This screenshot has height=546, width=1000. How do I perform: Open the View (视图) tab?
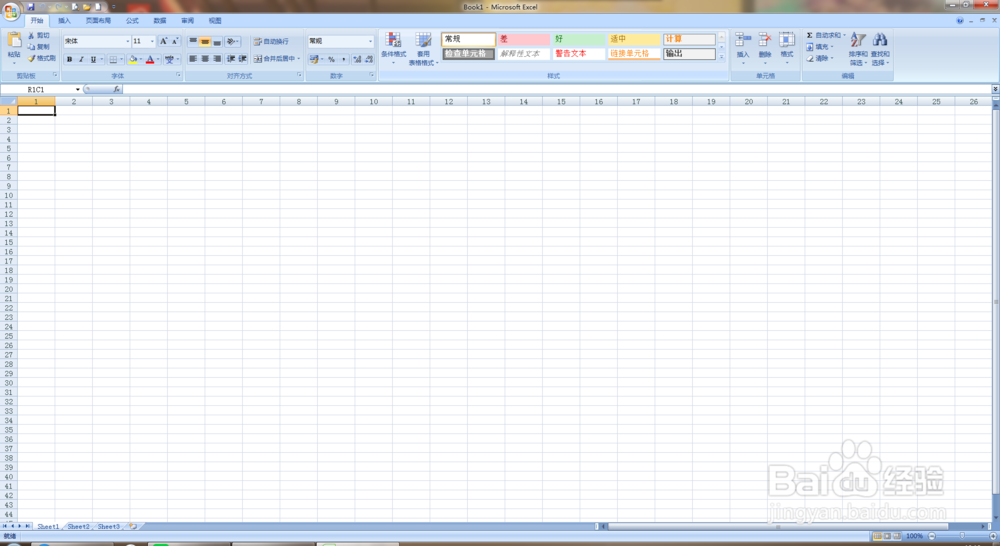(x=215, y=21)
